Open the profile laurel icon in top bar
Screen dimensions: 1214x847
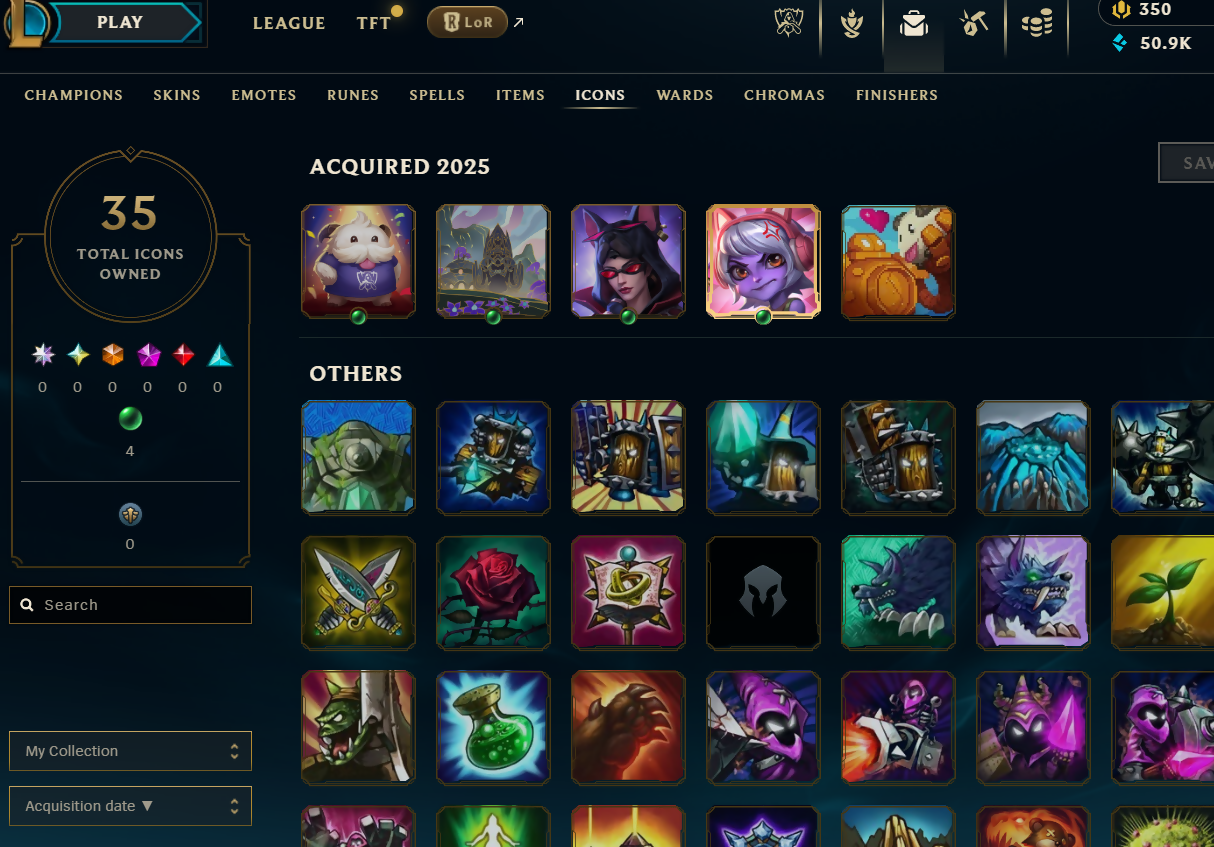(x=852, y=23)
